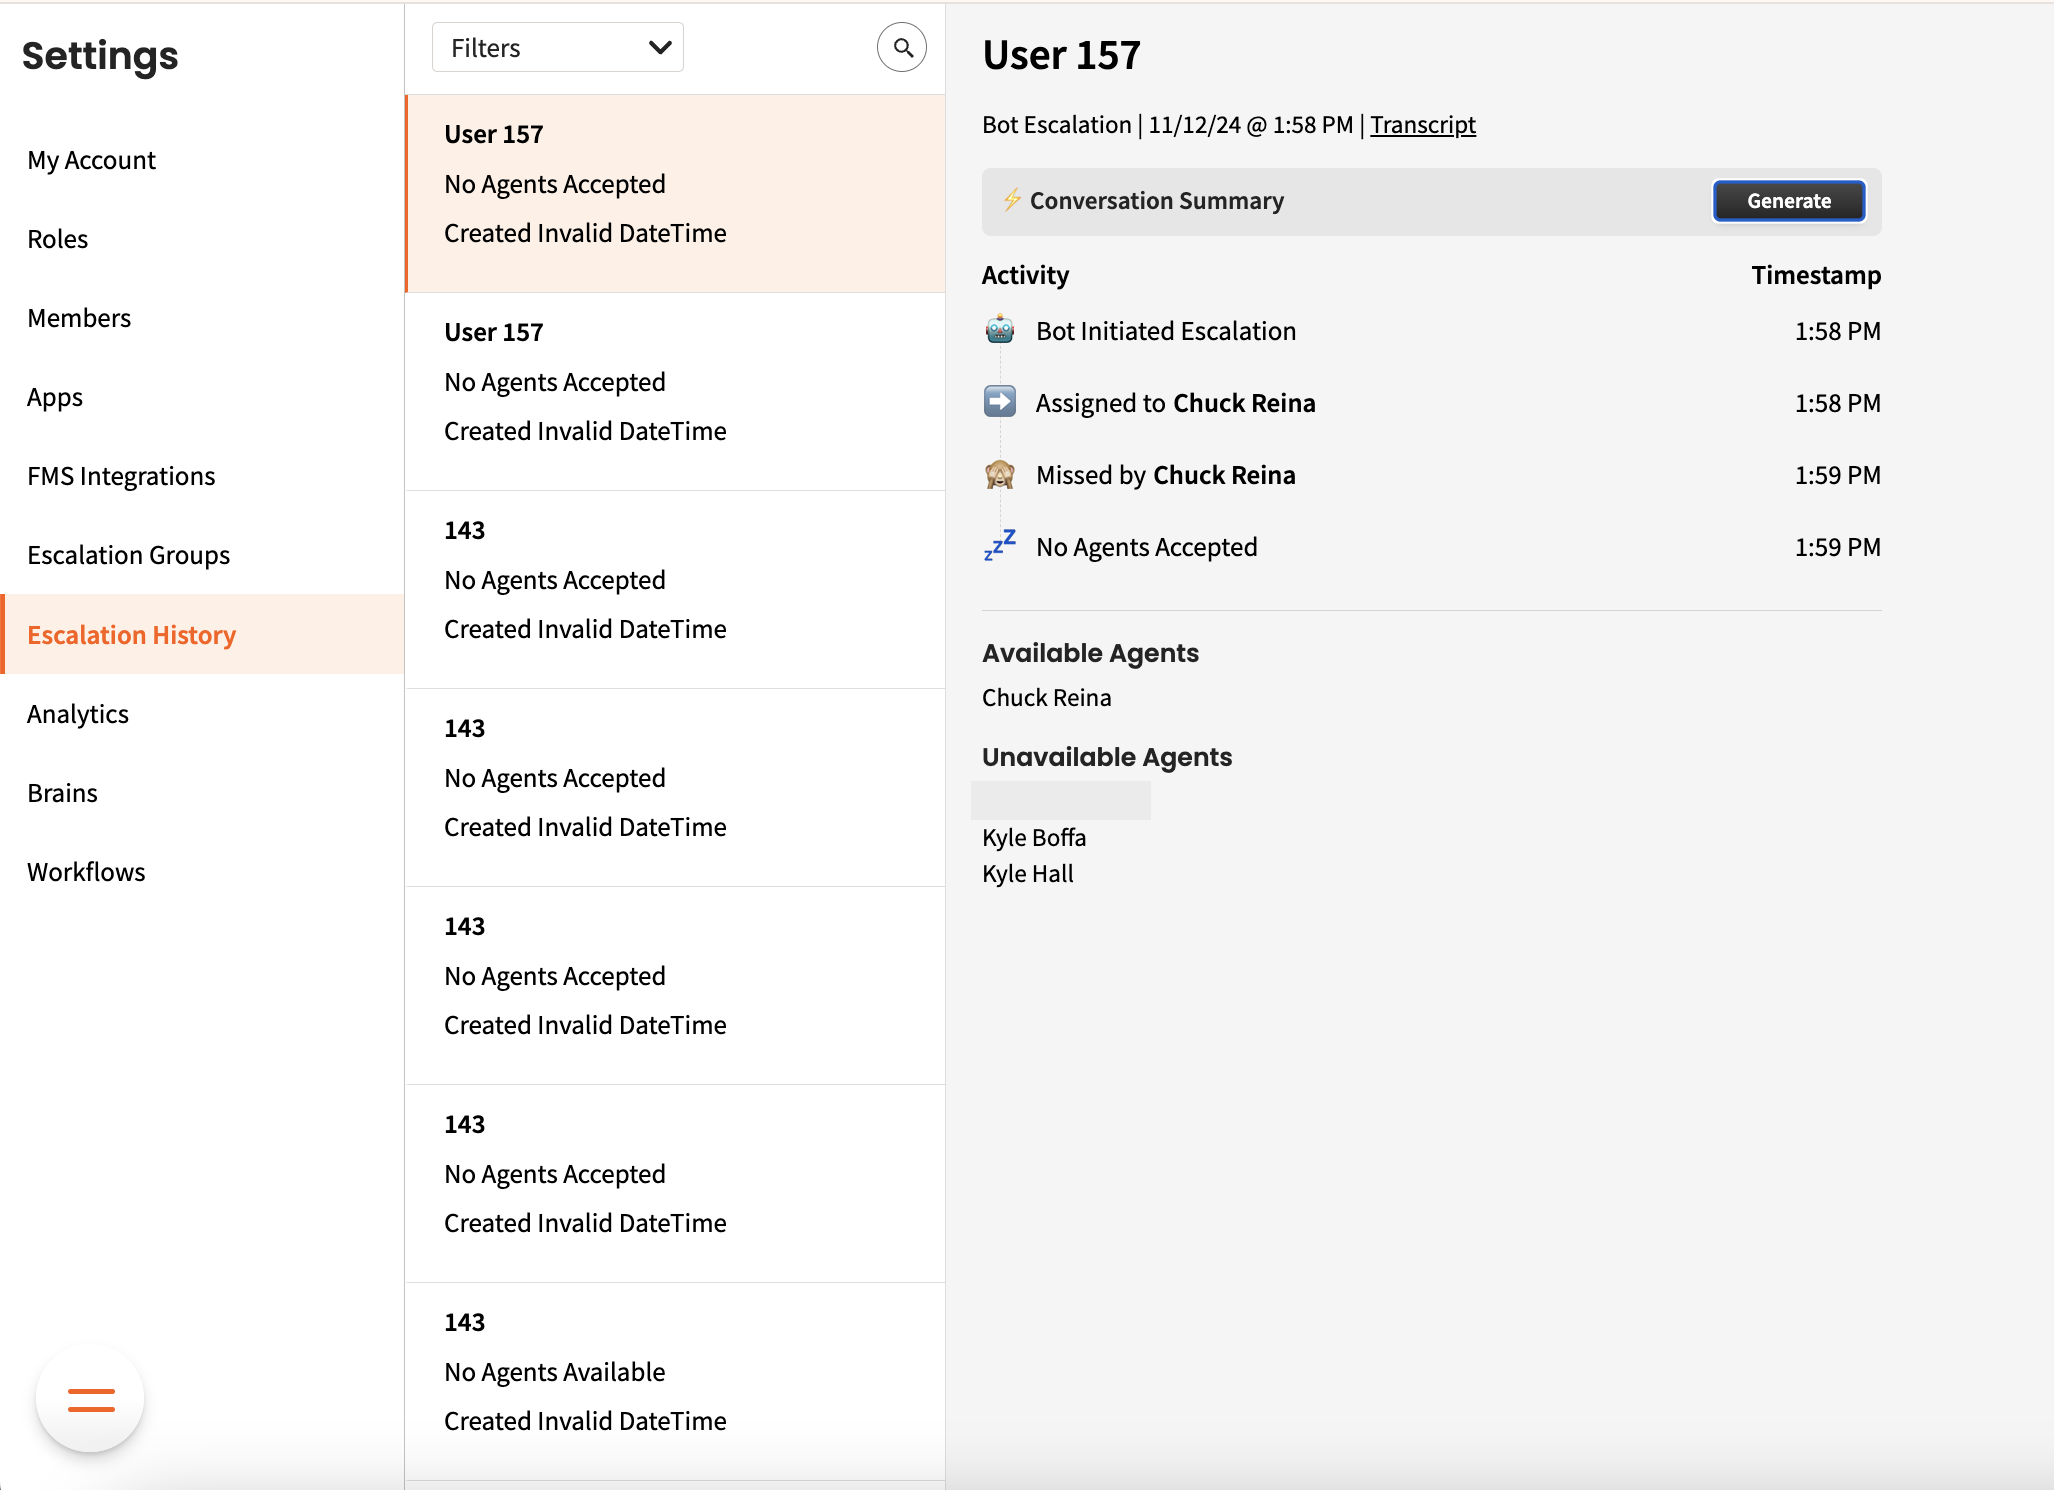2054x1490 pixels.
Task: Click the zzz icon beside No Agents Accepted
Action: click(x=1000, y=546)
